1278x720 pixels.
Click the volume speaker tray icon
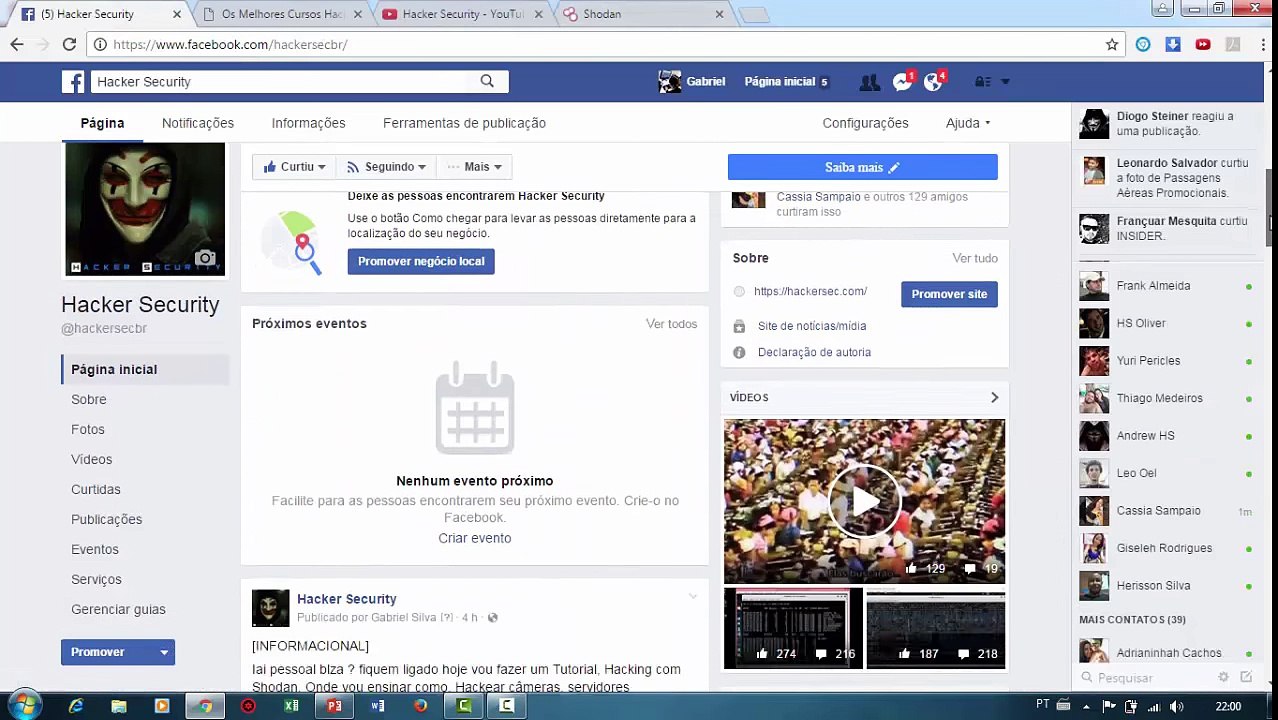pyautogui.click(x=1176, y=706)
